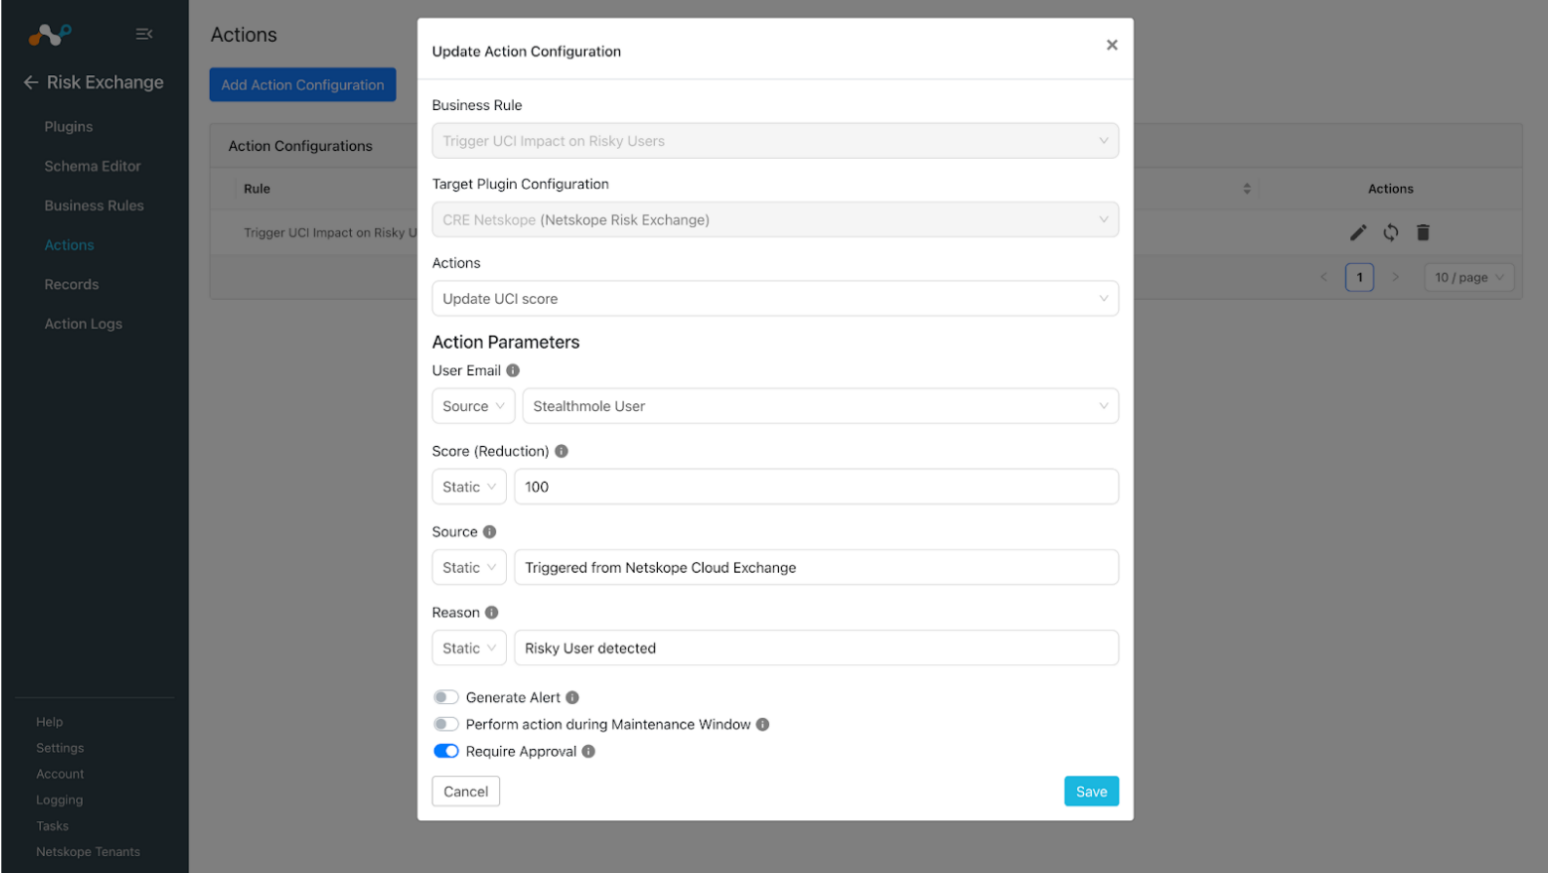Click the Cancel button

coord(466,791)
